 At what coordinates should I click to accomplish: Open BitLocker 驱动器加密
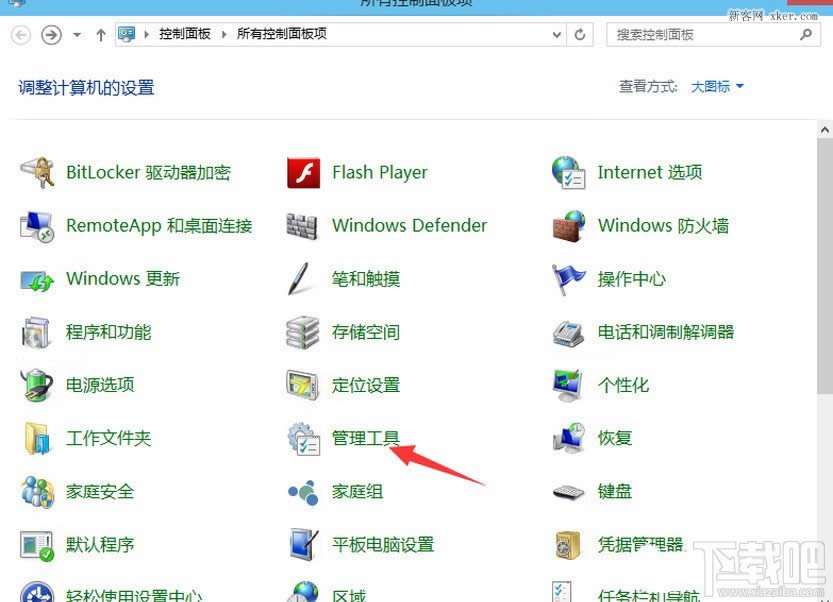click(x=148, y=171)
